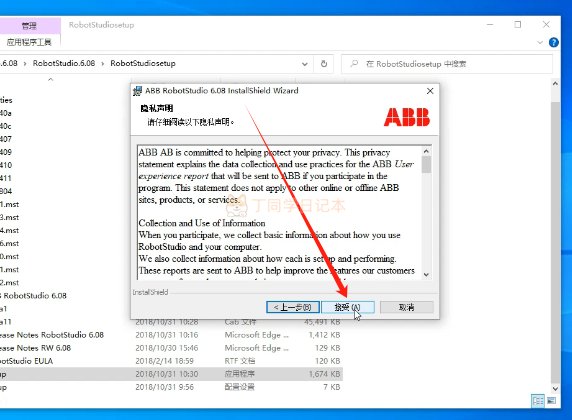The height and width of the screenshot is (420, 572).
Task: Click the RobotStudiosetup search field
Action: point(447,64)
